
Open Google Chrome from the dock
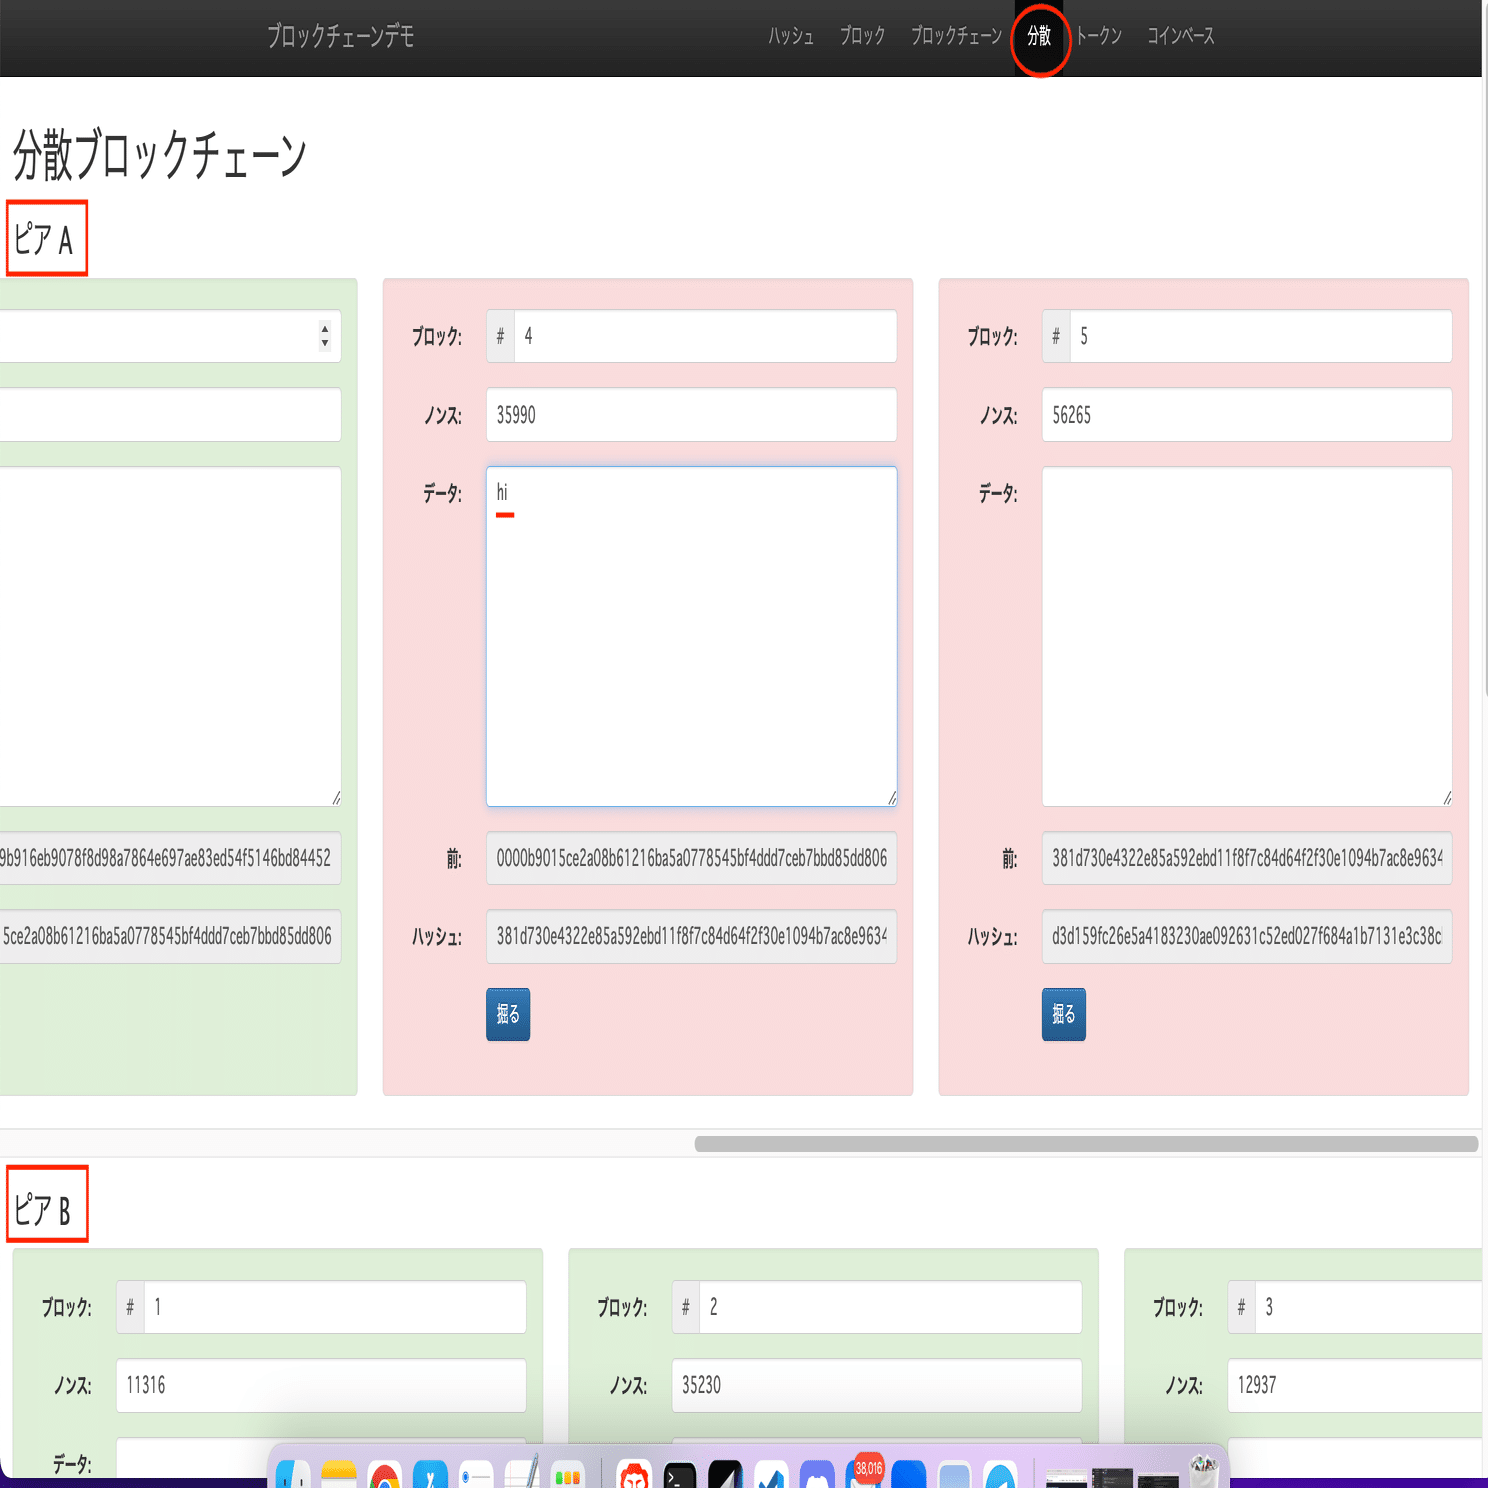click(x=384, y=1475)
